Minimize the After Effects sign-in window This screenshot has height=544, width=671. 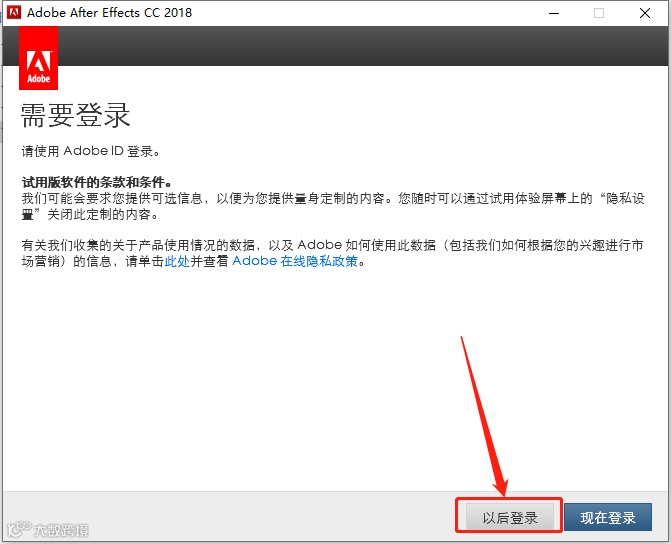pos(554,13)
